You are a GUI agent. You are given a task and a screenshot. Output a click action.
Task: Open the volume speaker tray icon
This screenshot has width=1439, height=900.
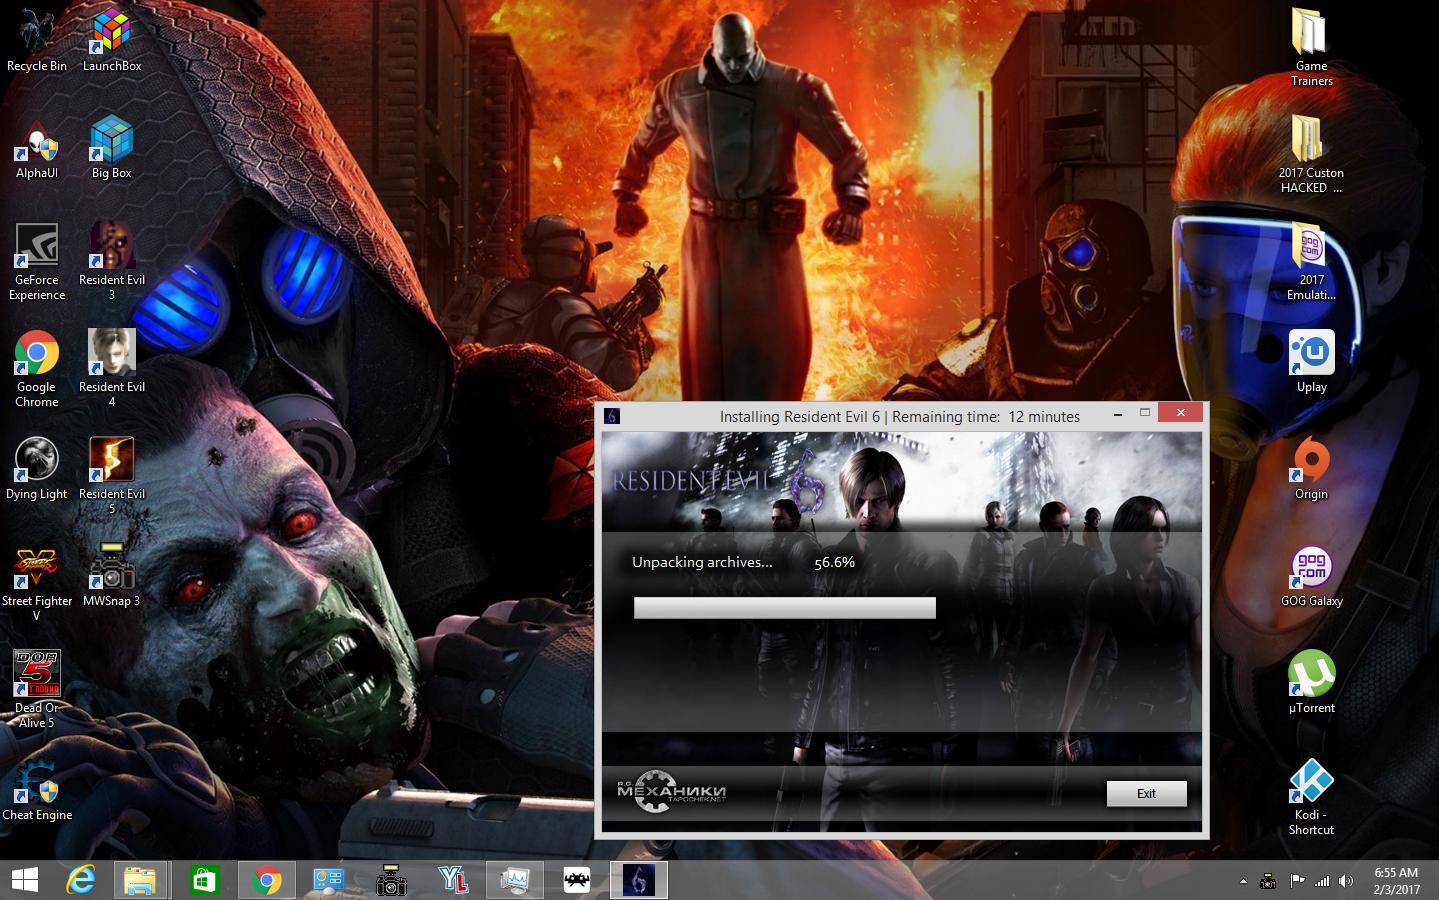1347,881
